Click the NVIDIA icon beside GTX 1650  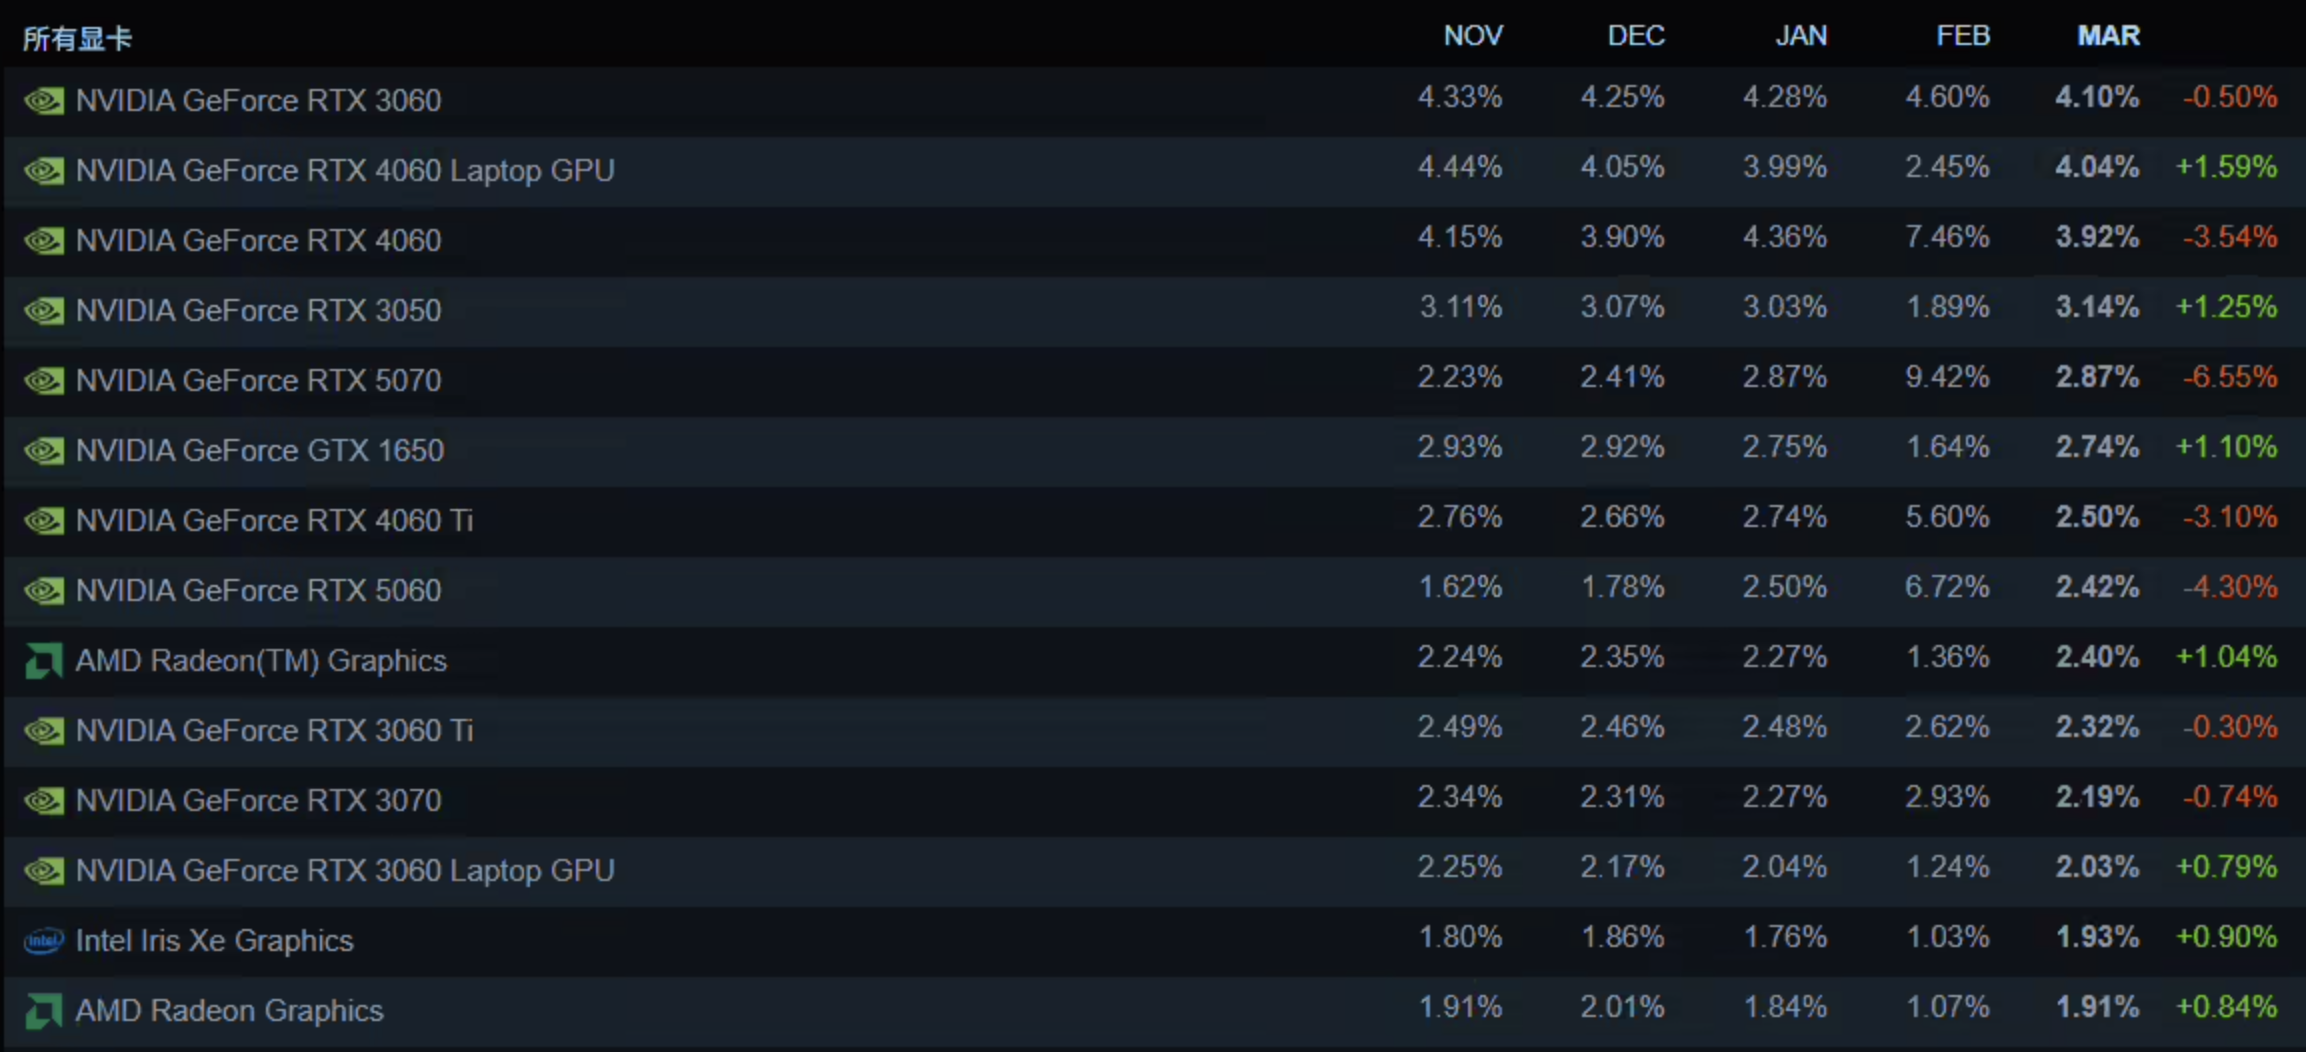[x=44, y=450]
